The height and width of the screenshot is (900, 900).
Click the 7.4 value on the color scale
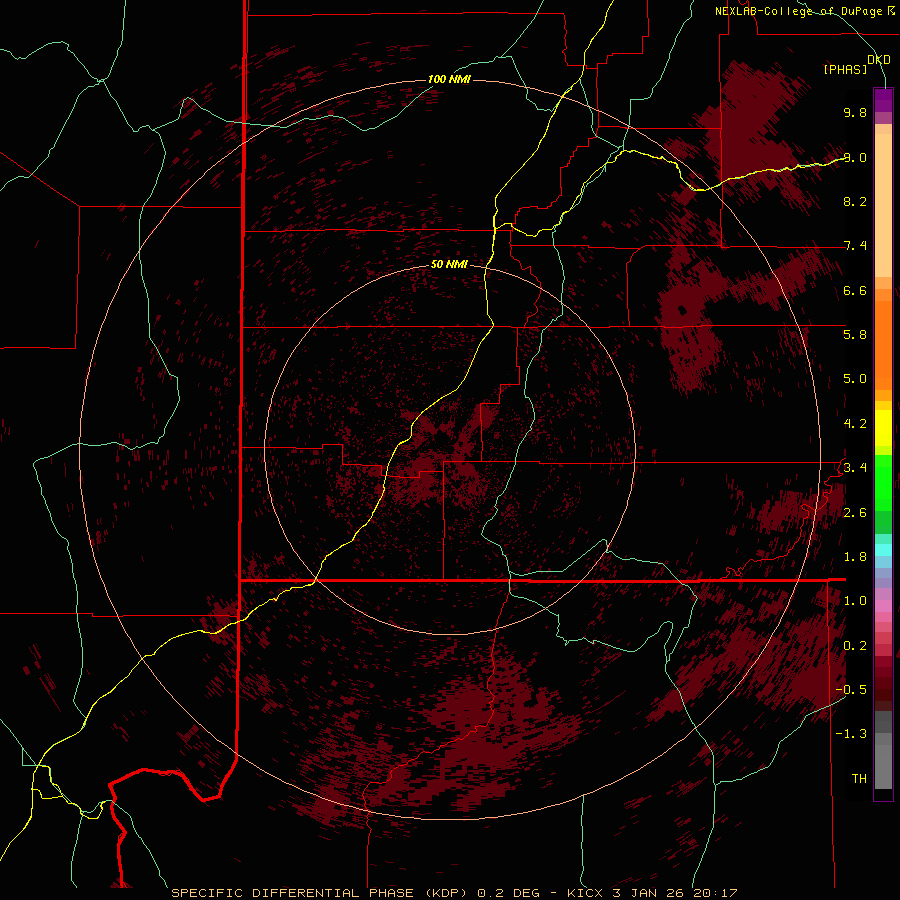(855, 246)
